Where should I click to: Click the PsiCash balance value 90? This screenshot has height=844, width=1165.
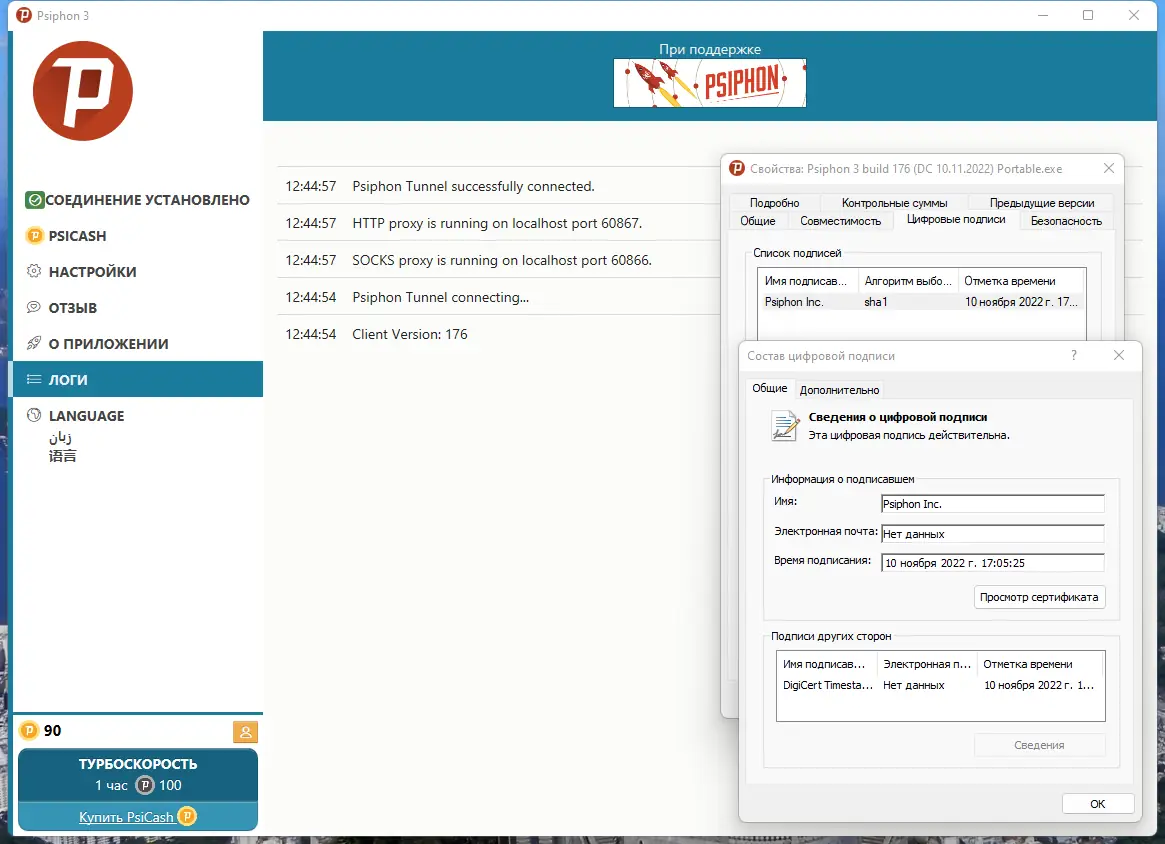(x=52, y=730)
